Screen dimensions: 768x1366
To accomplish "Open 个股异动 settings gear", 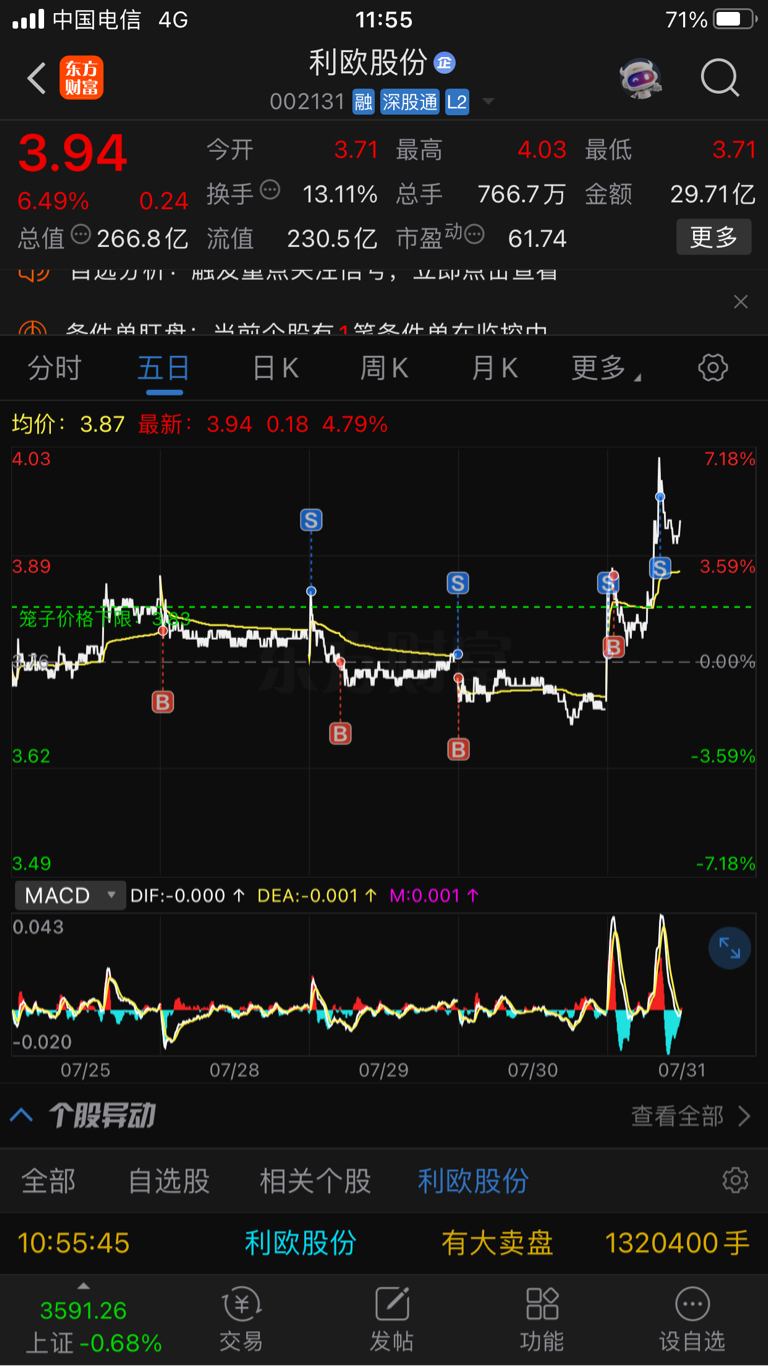I will pos(735,1180).
